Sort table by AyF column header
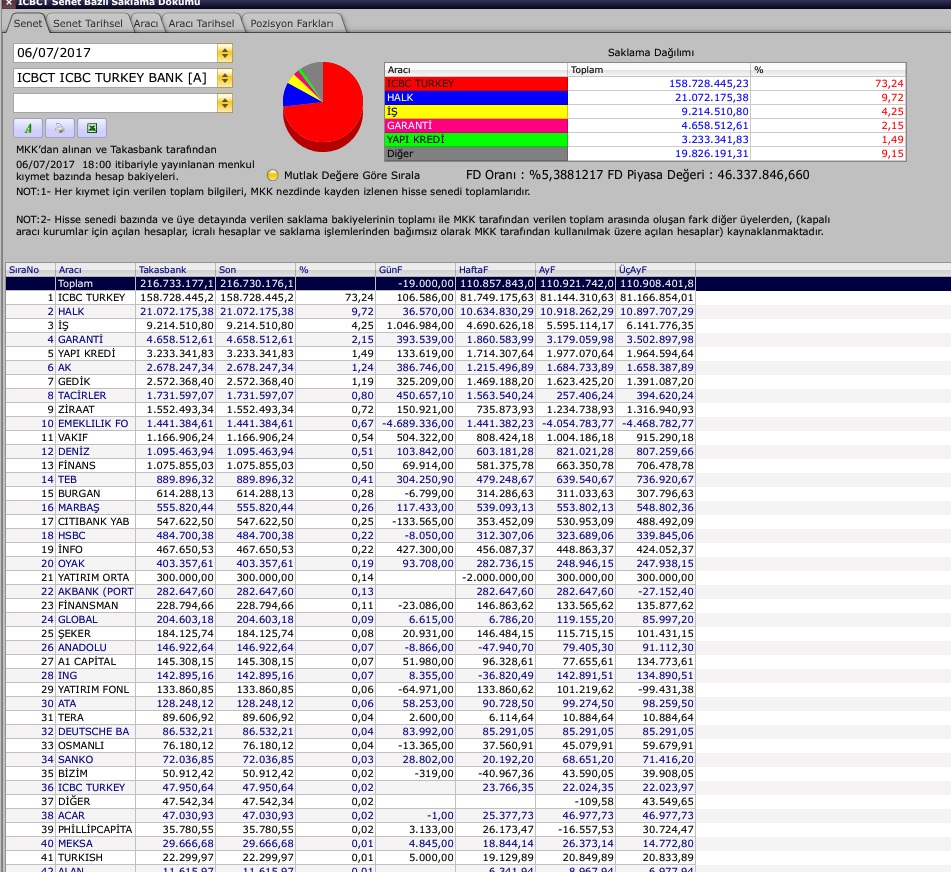Screen dimensions: 951x872 pos(576,270)
